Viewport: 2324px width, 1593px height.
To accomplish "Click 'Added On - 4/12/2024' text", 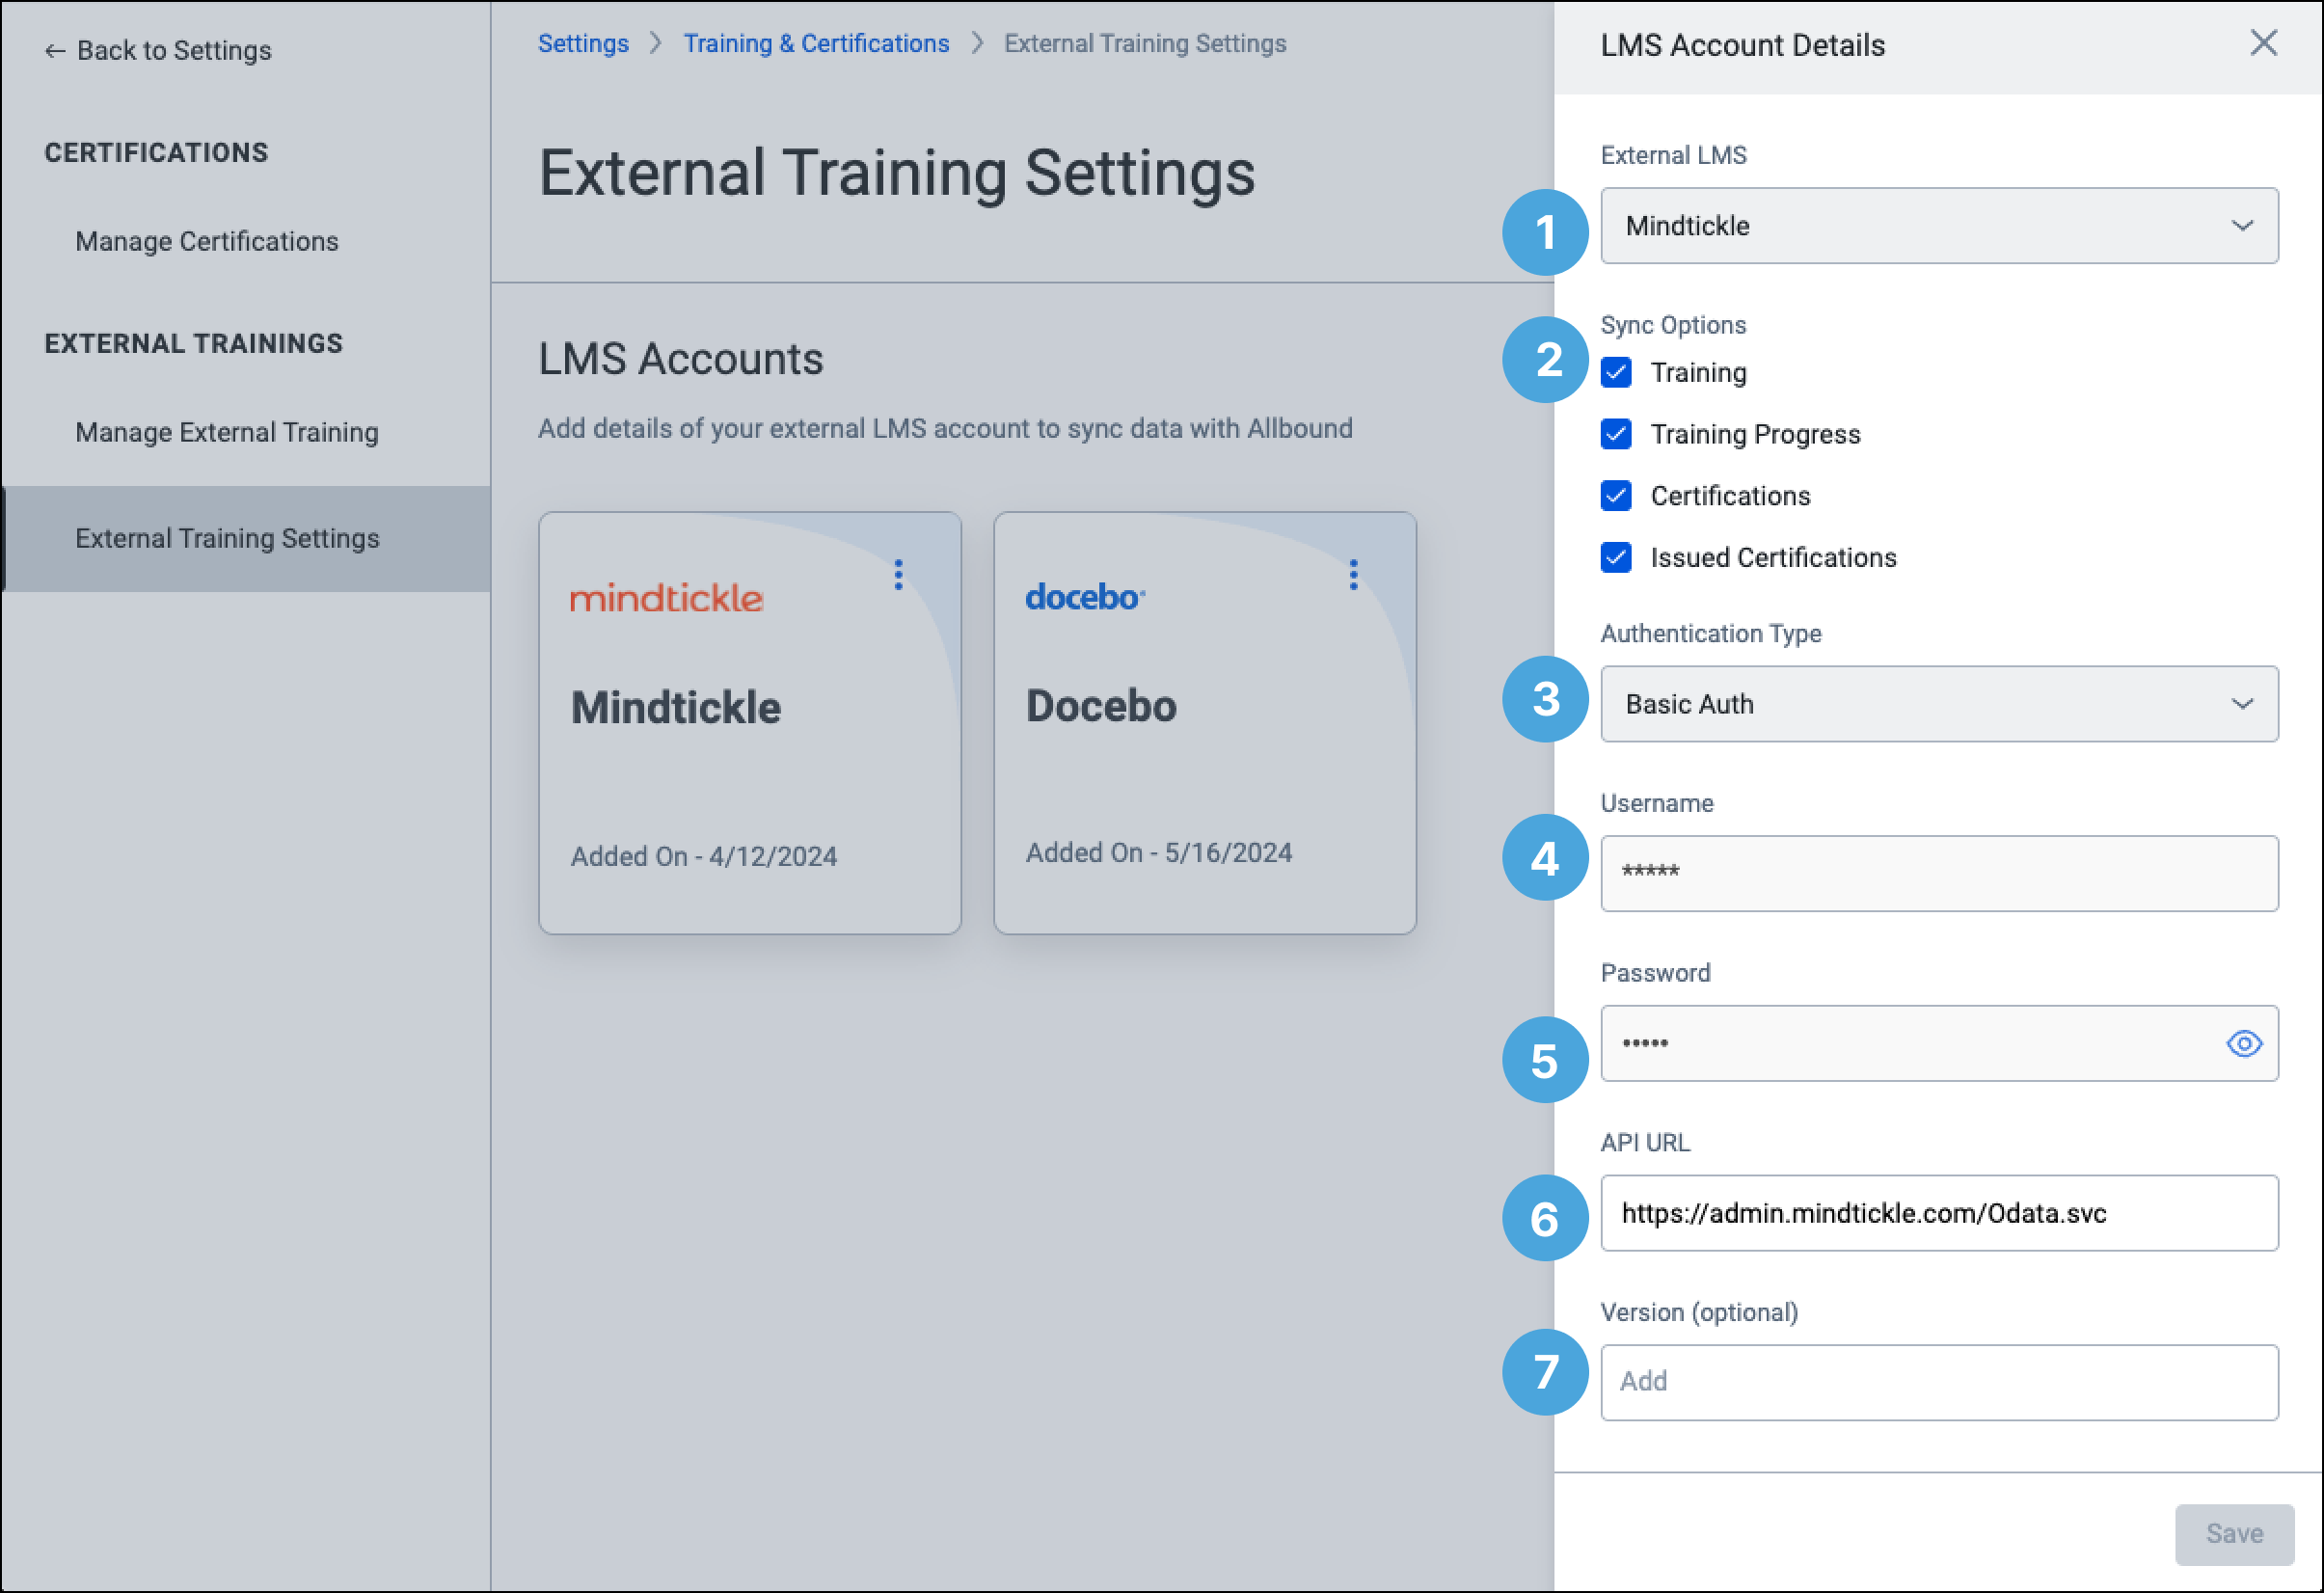I will click(x=704, y=857).
